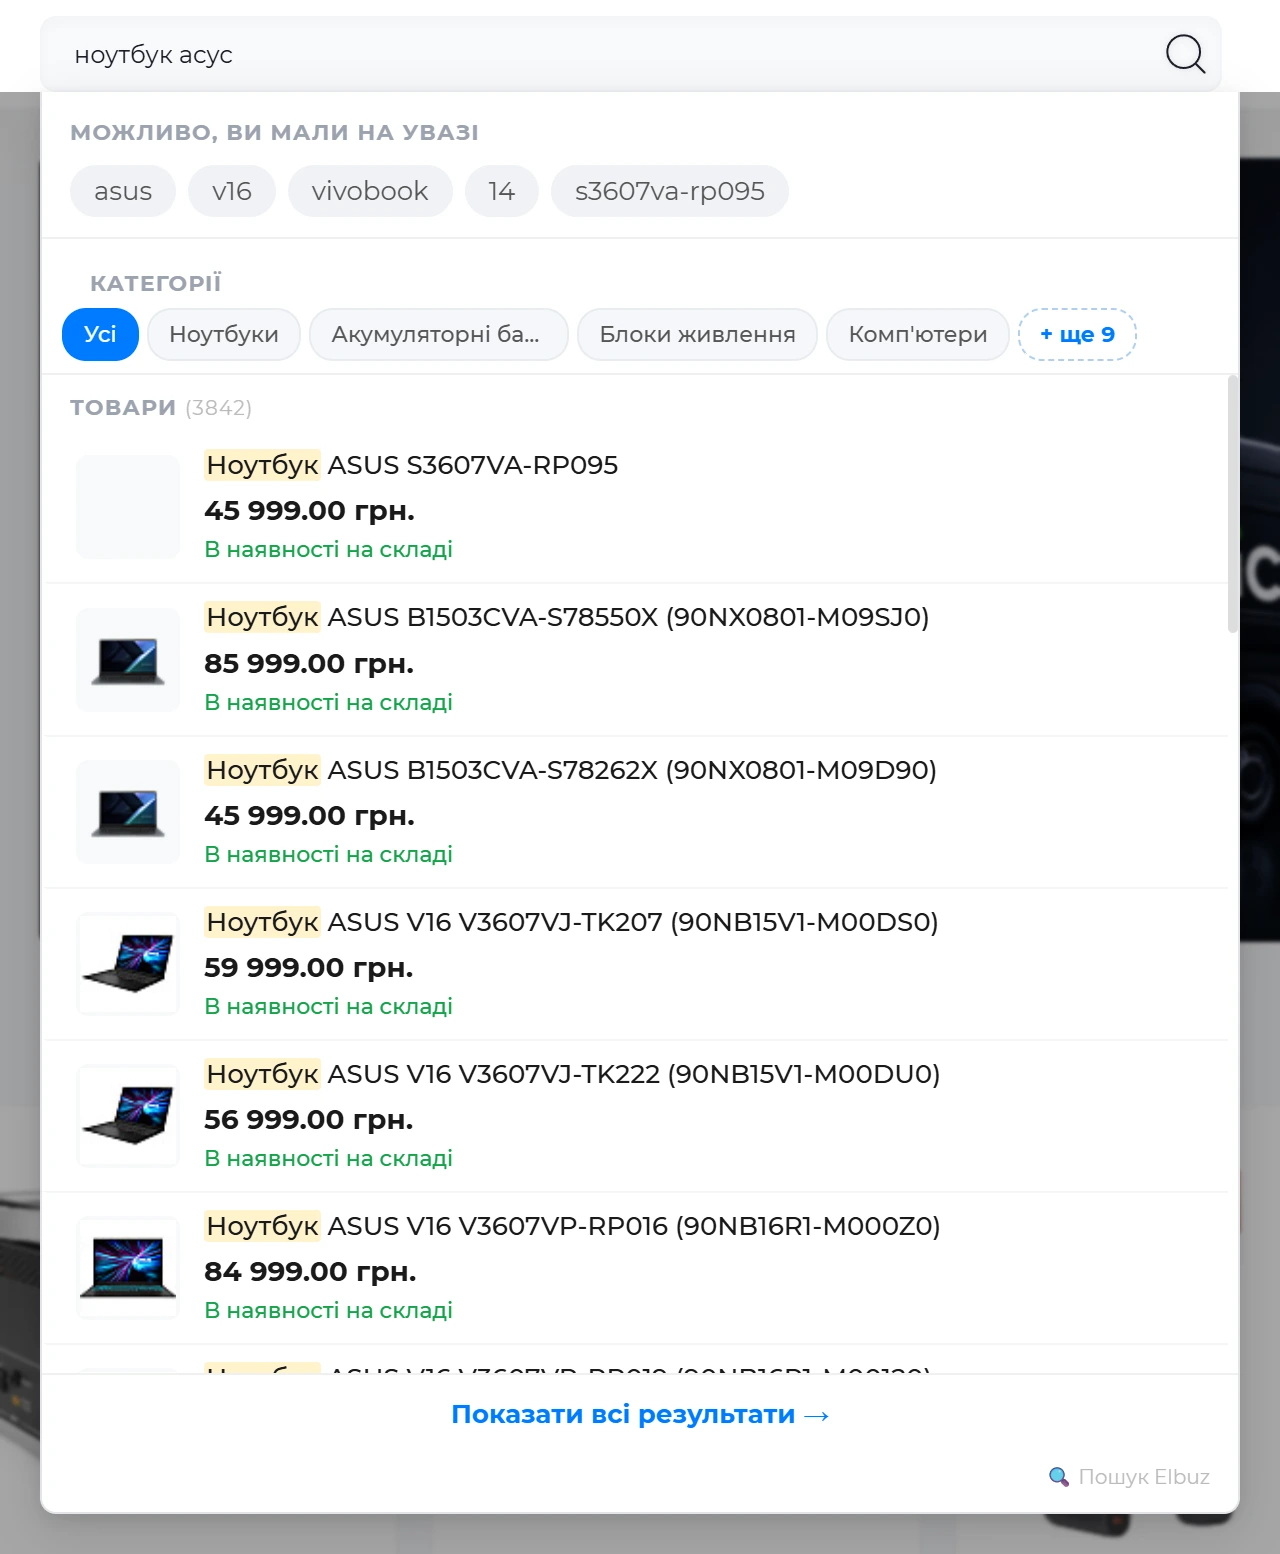Open ASUS B1503CVA-S78262X laptop thumbnail

(128, 812)
